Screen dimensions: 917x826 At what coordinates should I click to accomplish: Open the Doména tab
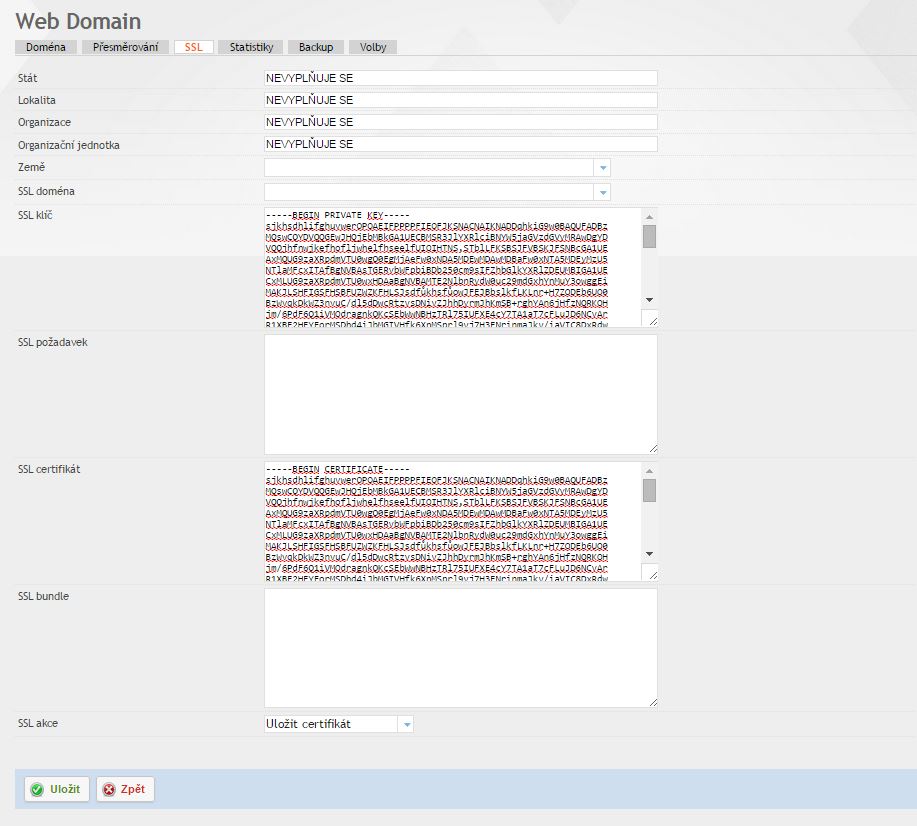[x=45, y=47]
